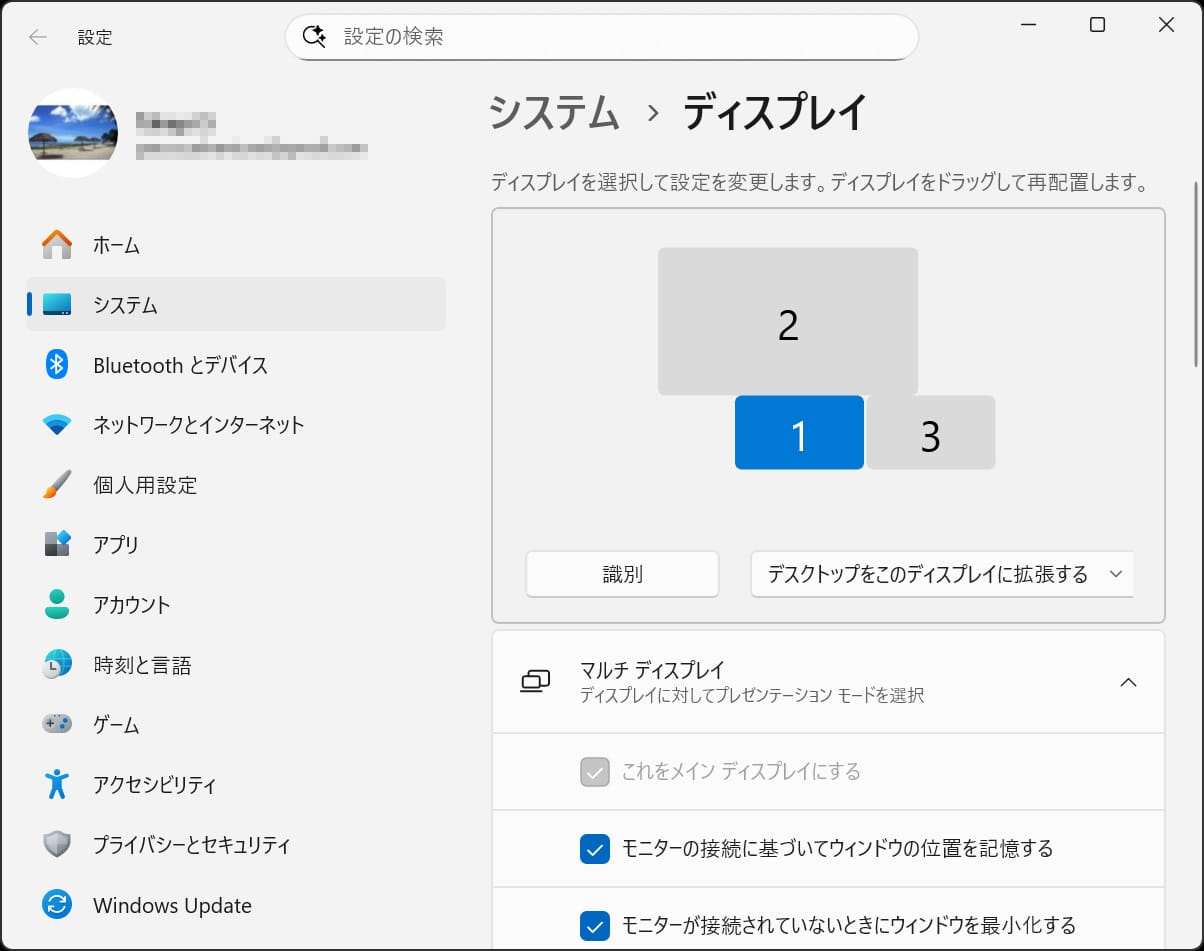Uncheck minimize windows when monitor disconnected

point(595,924)
